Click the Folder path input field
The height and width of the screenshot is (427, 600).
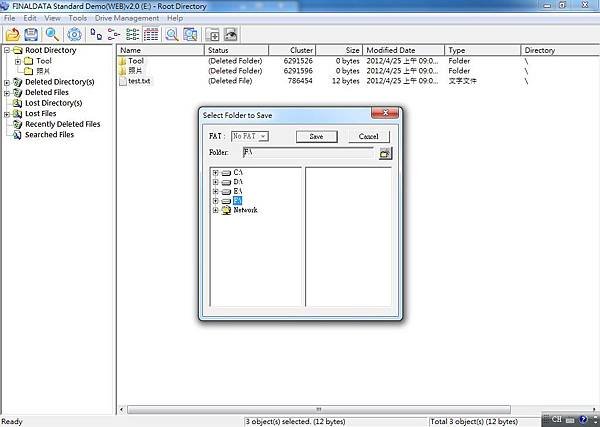tap(308, 153)
